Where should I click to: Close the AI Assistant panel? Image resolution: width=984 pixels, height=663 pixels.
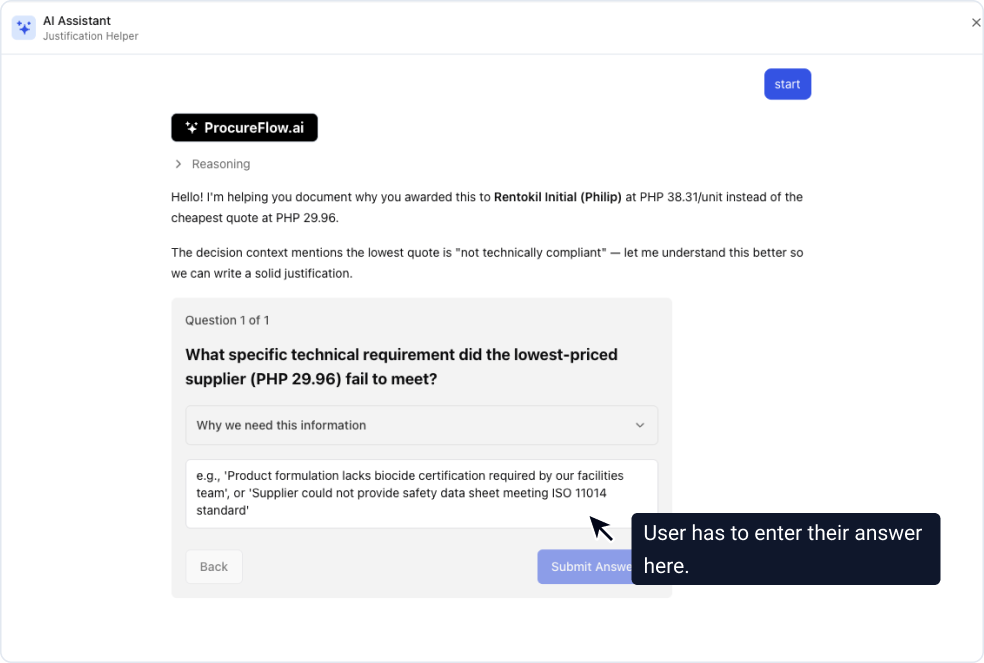976,22
